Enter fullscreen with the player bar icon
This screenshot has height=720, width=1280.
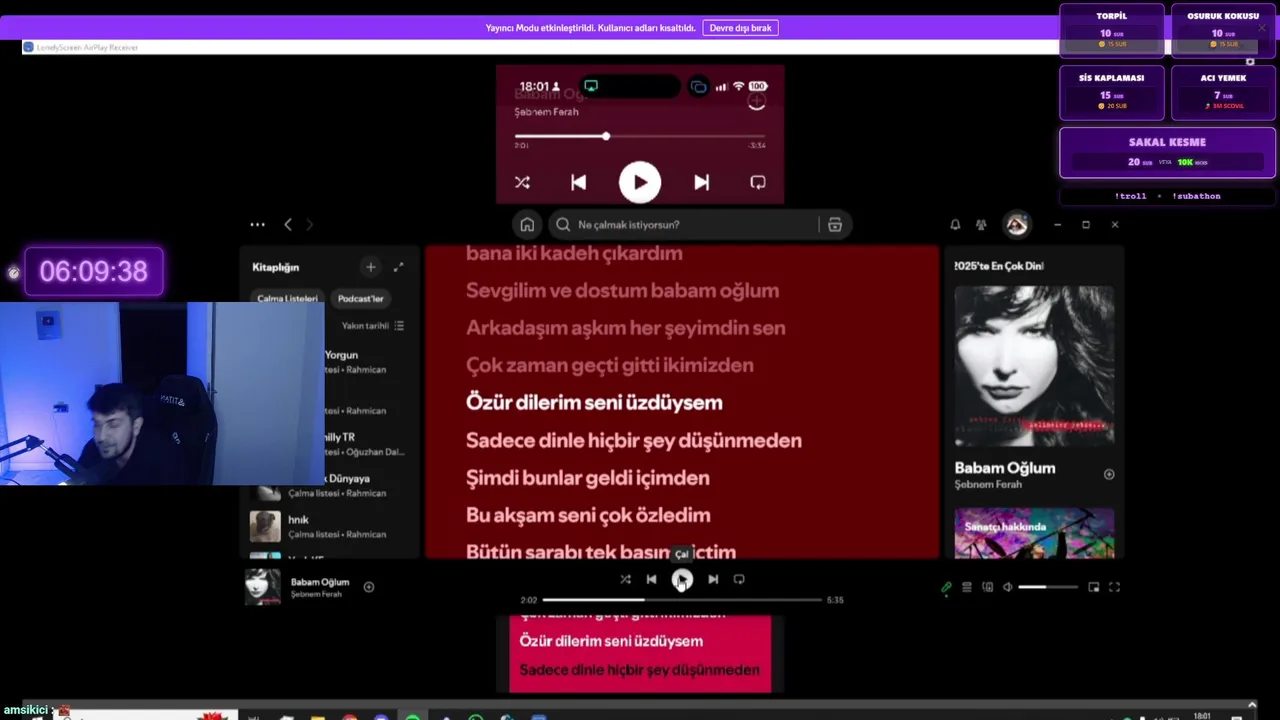click(x=1114, y=587)
